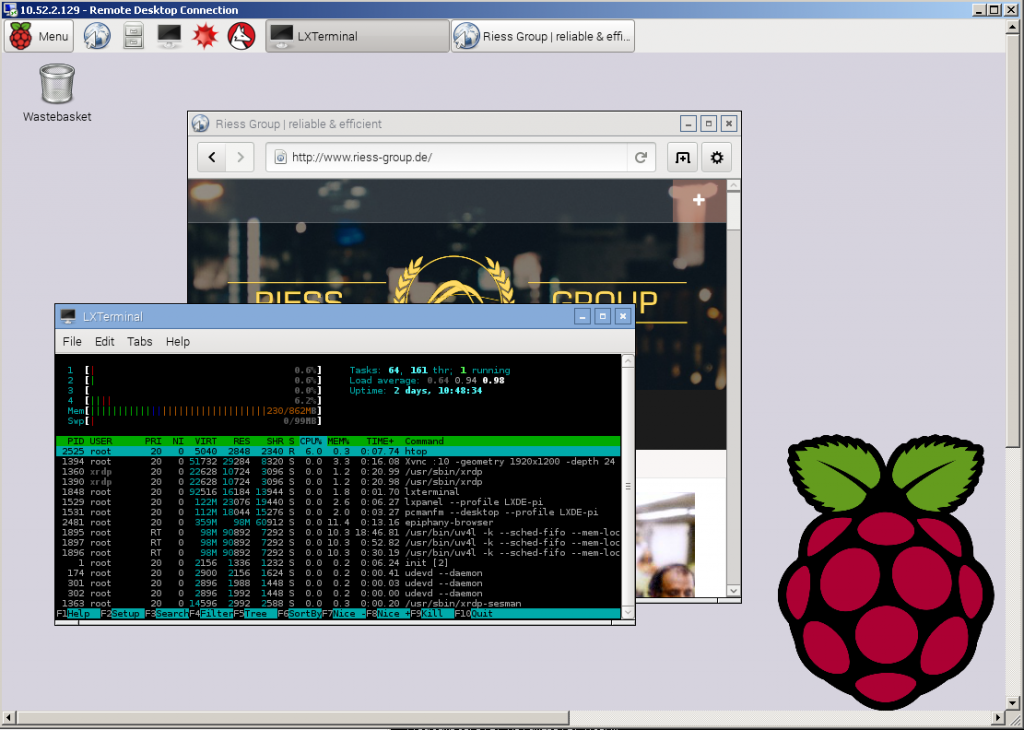The height and width of the screenshot is (730, 1024).
Task: Open the File menu in LXTerminal
Action: point(72,341)
